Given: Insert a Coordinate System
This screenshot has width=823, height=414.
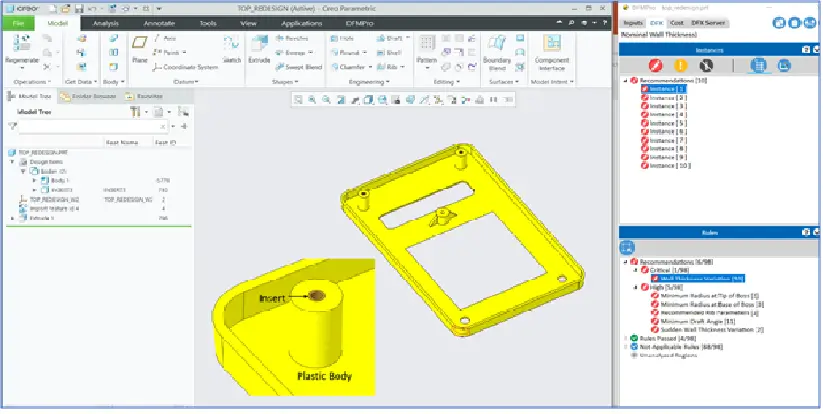Looking at the screenshot, I should tap(186, 67).
